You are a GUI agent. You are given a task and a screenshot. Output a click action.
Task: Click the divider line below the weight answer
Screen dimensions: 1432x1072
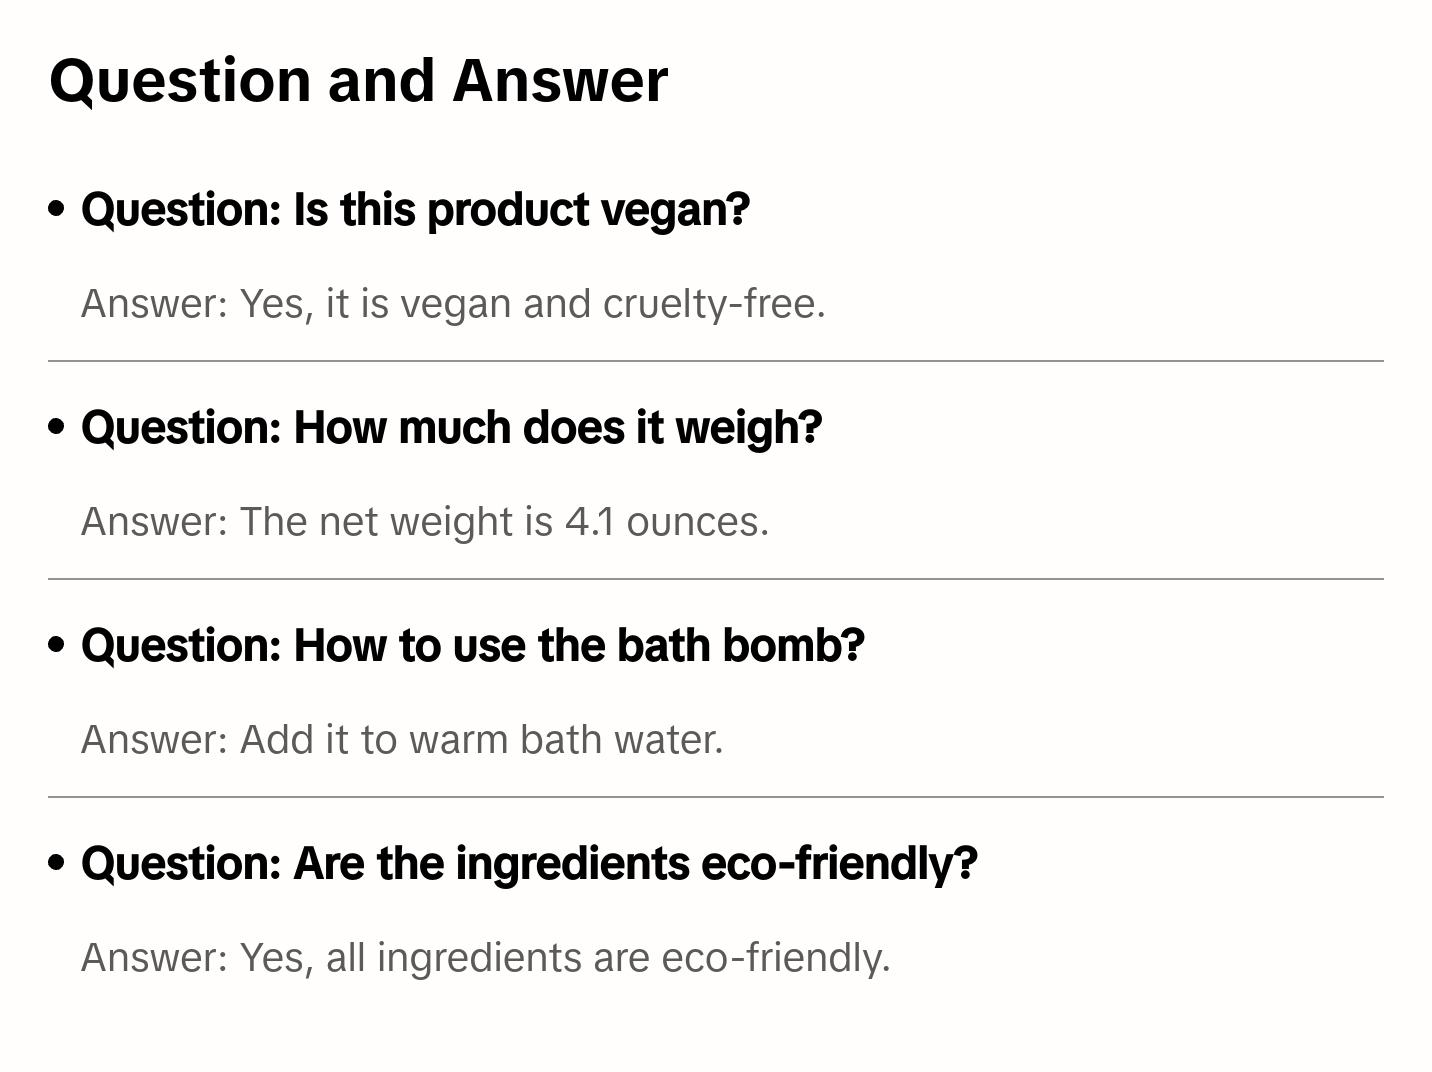pyautogui.click(x=716, y=579)
